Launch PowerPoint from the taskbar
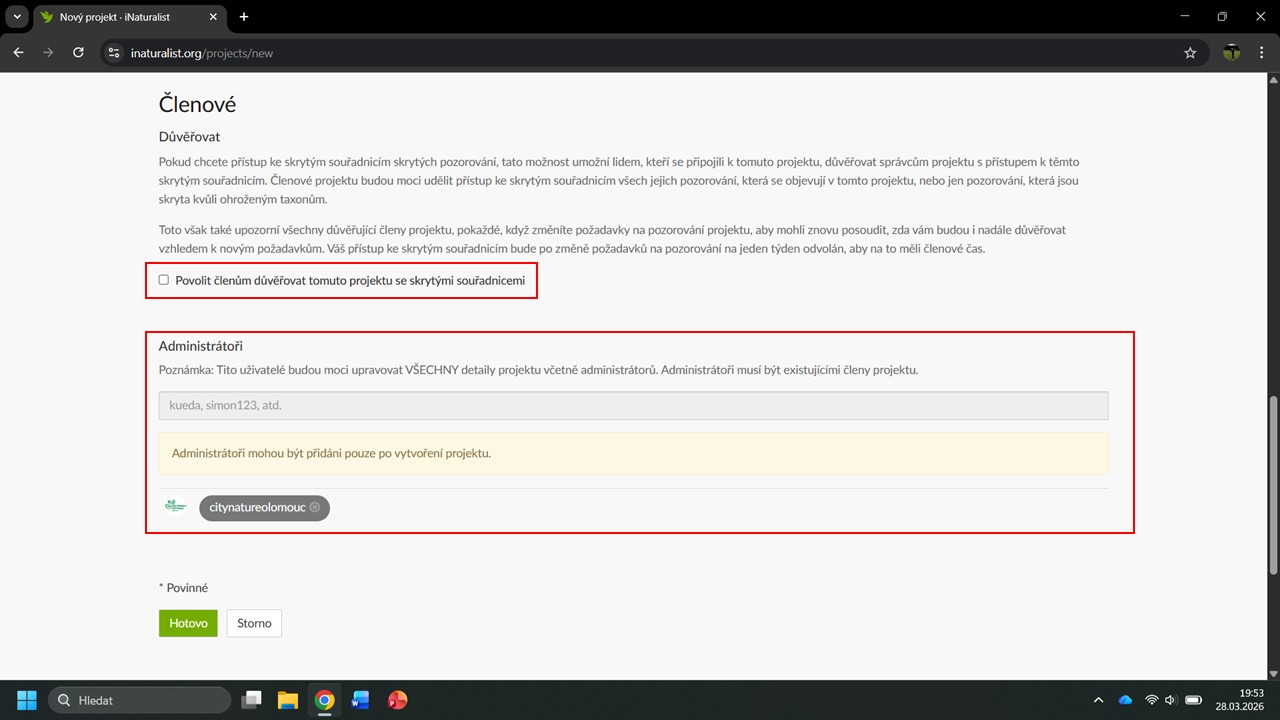 397,700
